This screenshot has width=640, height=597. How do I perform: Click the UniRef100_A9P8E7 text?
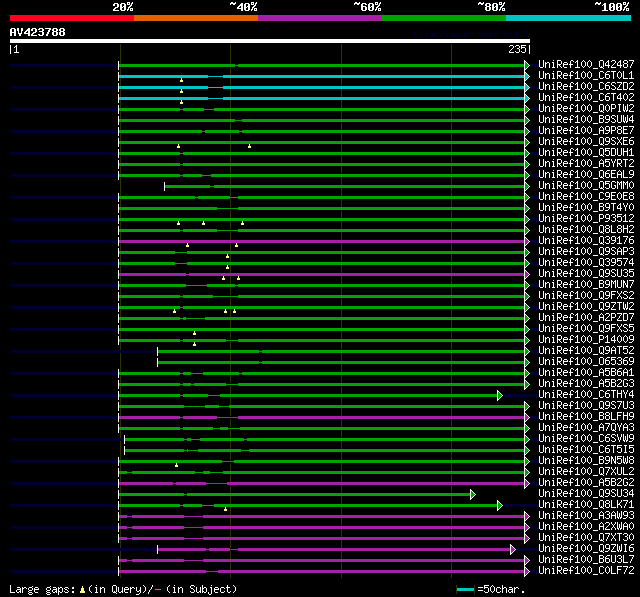(586, 131)
